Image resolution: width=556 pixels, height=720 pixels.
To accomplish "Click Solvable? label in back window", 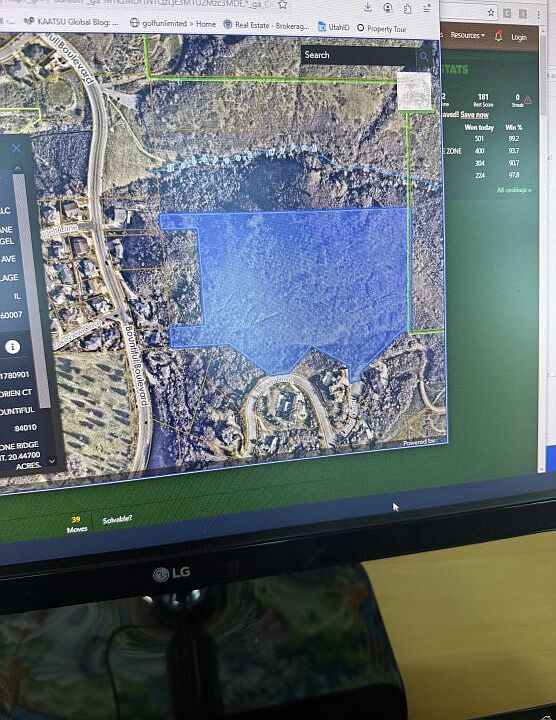I will tap(117, 519).
